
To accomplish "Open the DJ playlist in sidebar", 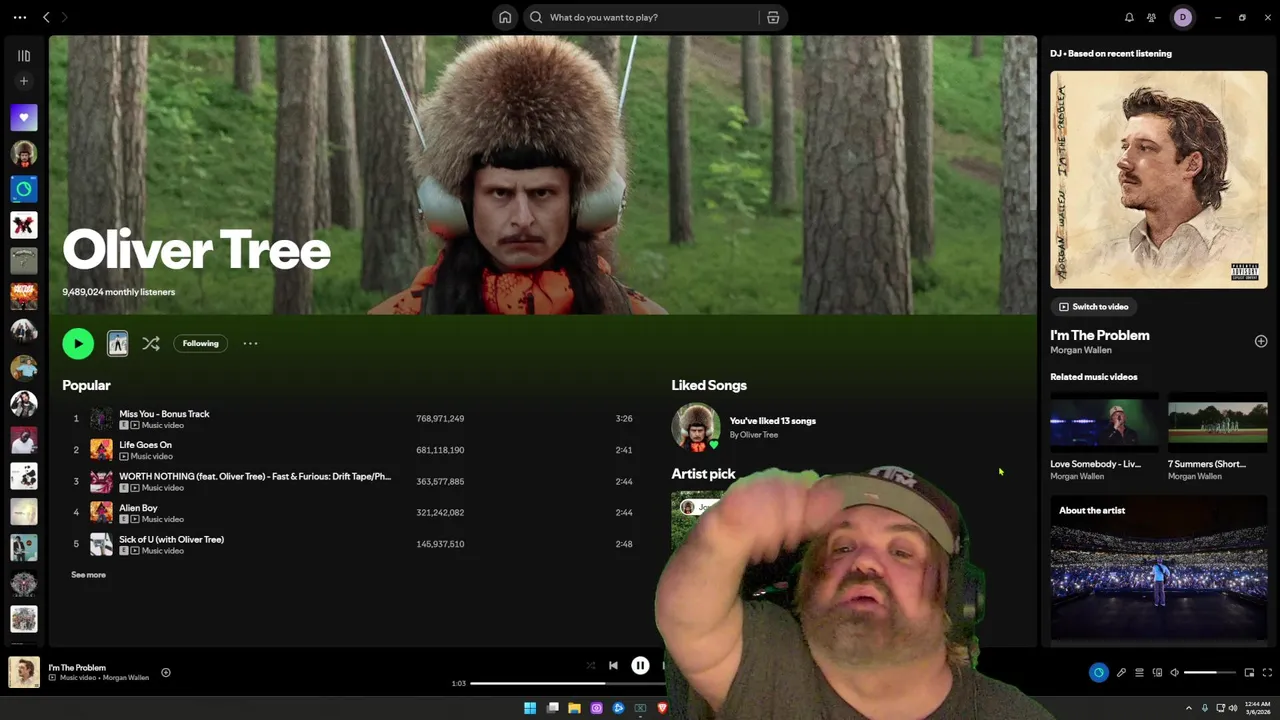I will [24, 189].
